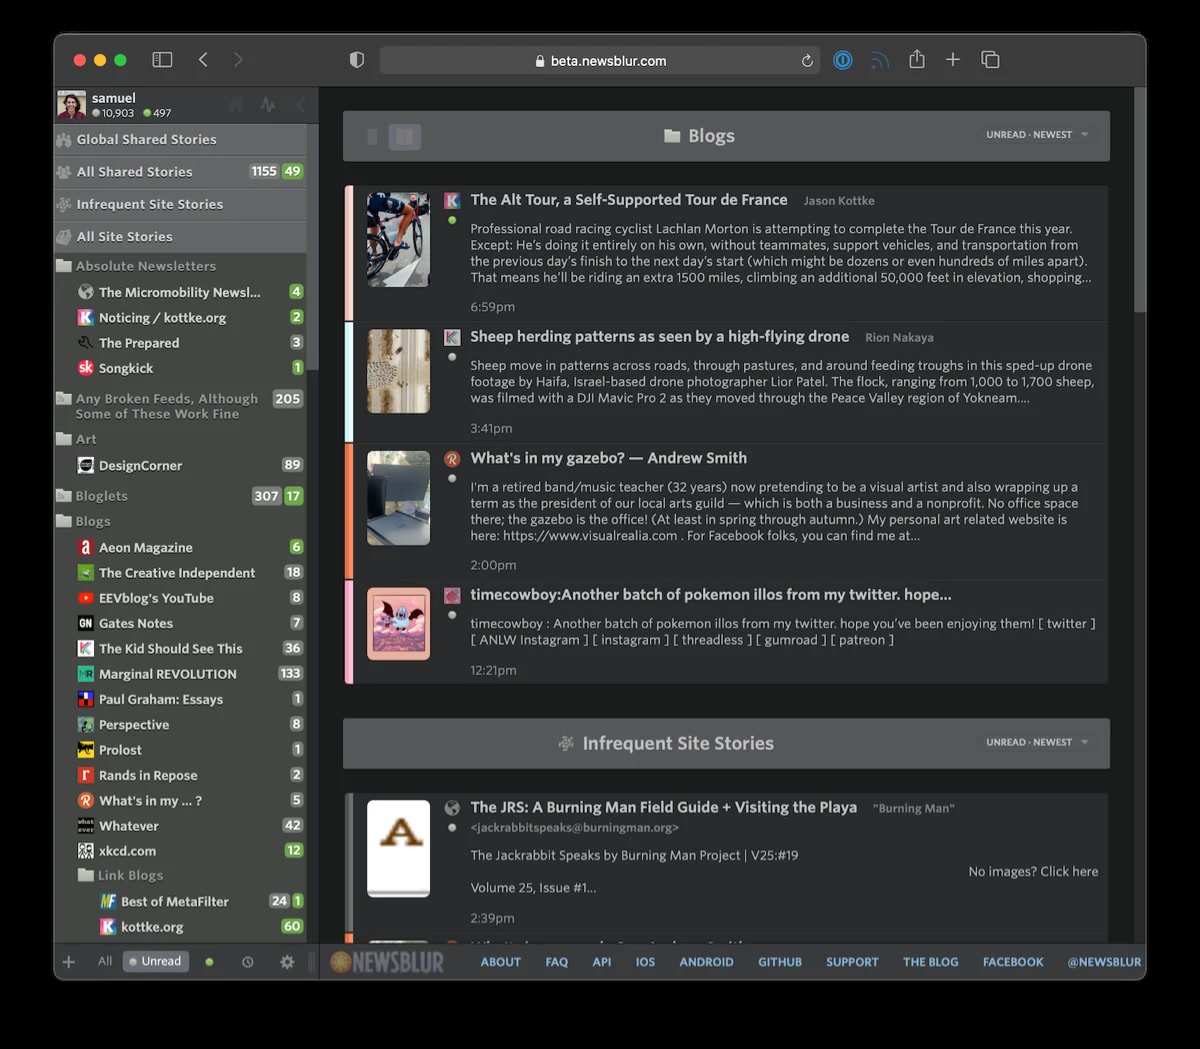The image size is (1200, 1049).
Task: Click the Best of MetaFilter feed icon
Action: click(x=108, y=901)
